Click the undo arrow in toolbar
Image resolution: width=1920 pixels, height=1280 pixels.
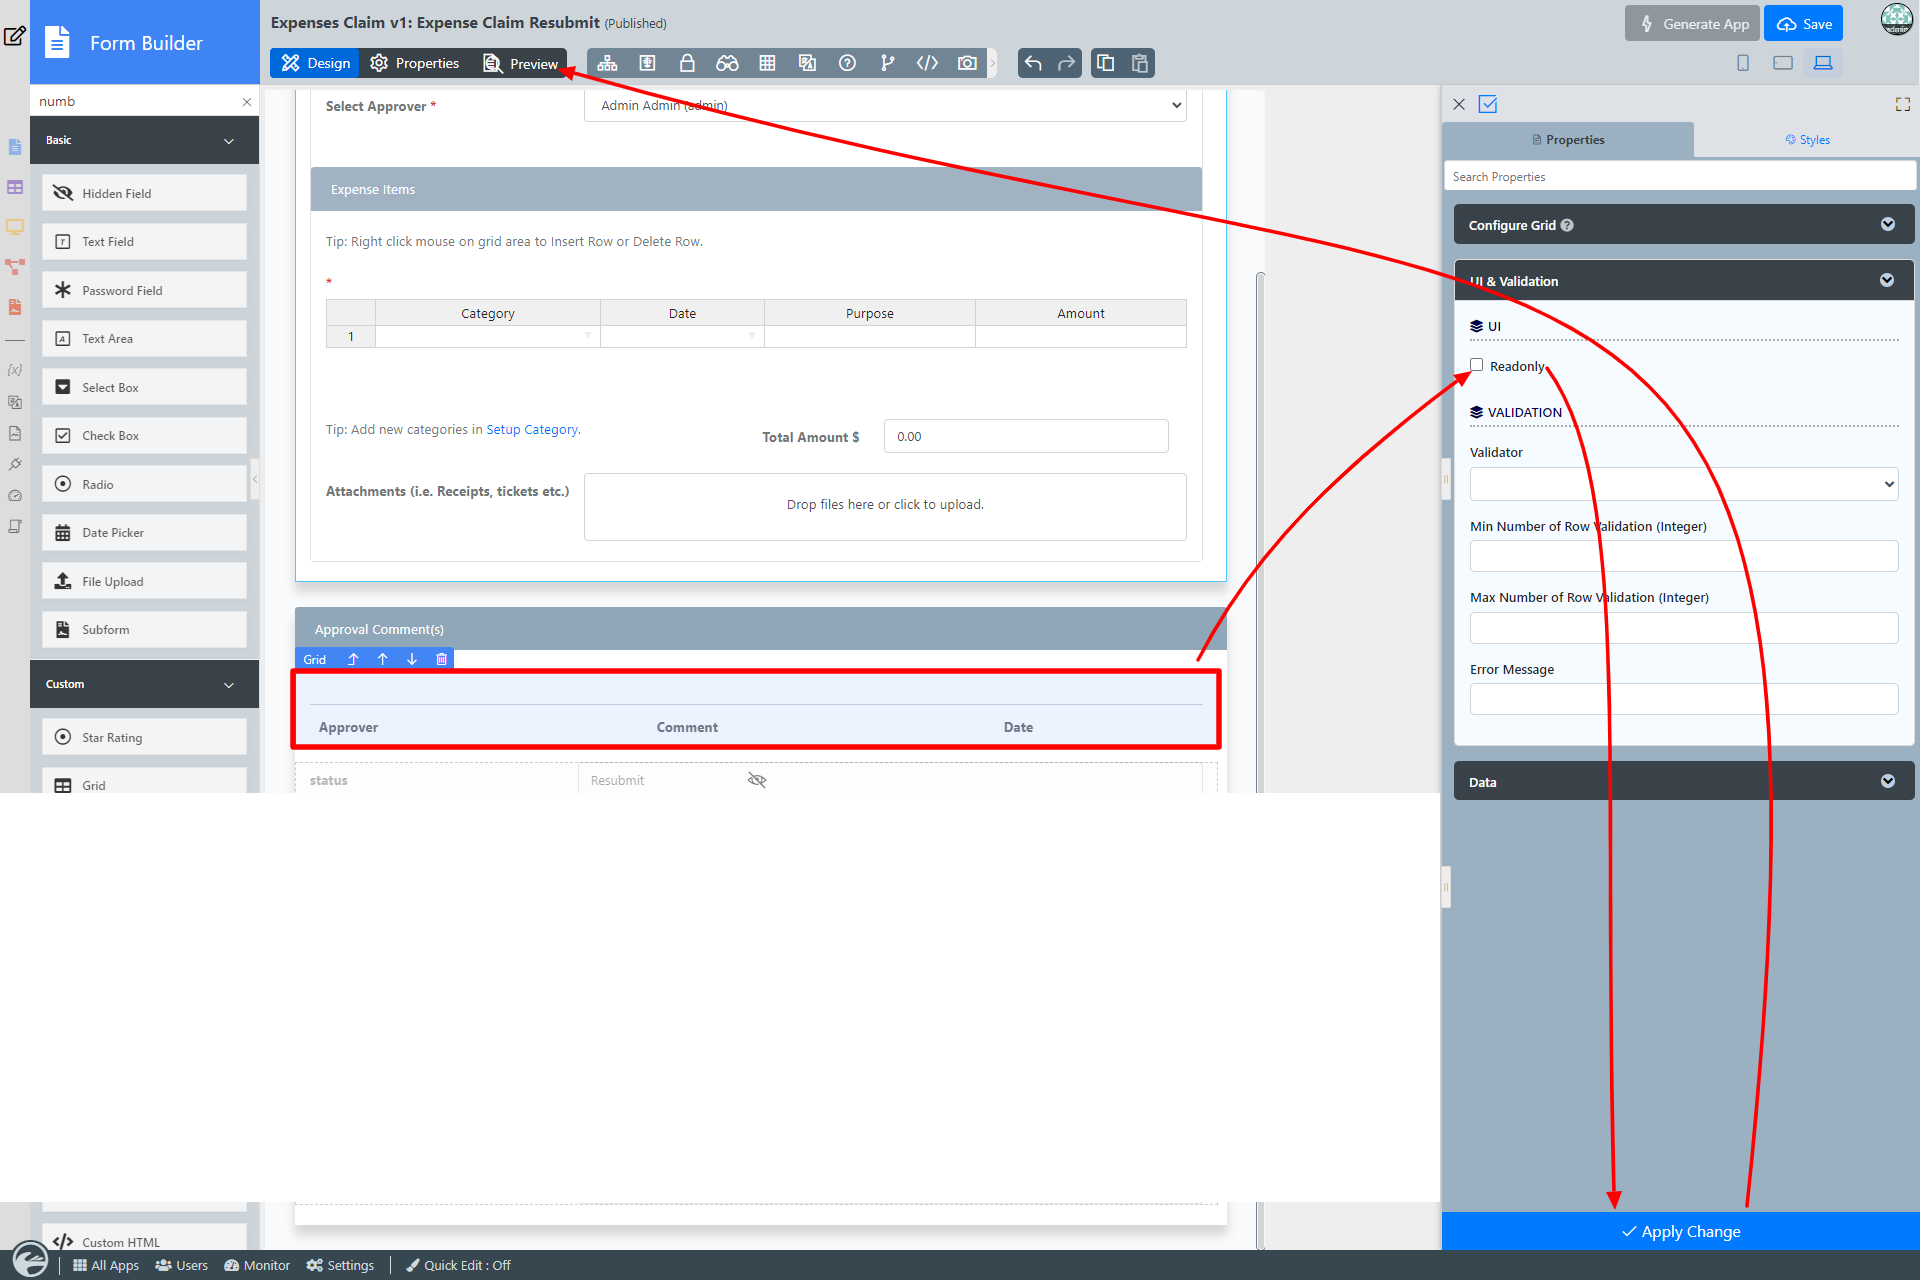pos(1033,63)
